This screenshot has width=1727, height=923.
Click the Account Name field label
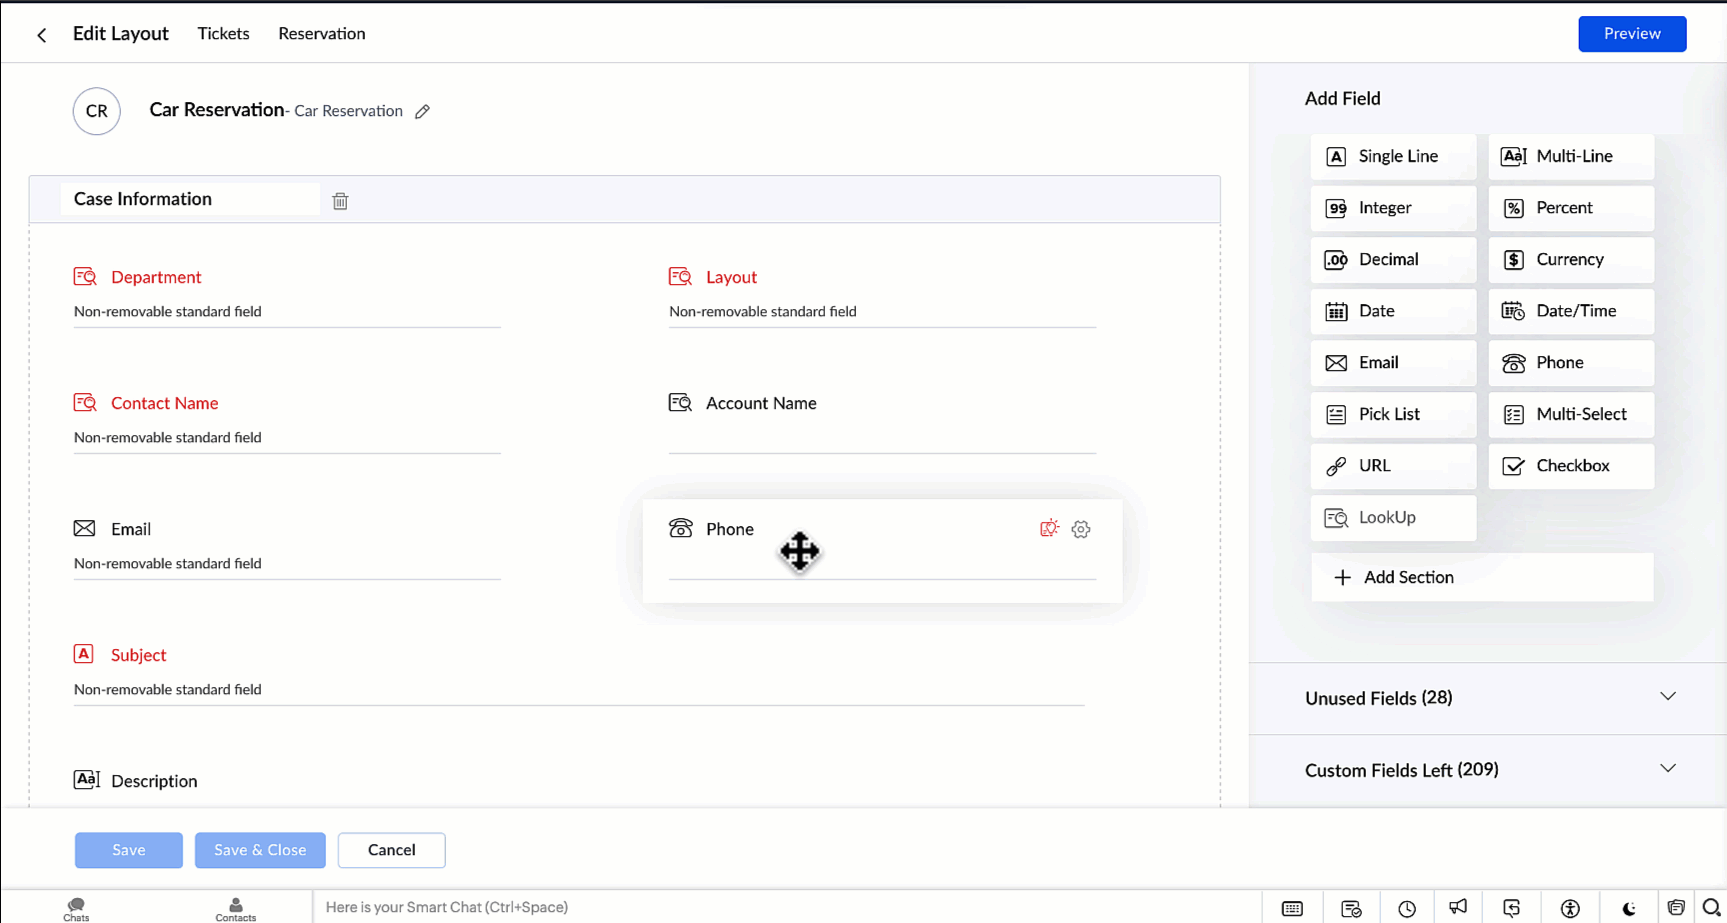point(761,403)
